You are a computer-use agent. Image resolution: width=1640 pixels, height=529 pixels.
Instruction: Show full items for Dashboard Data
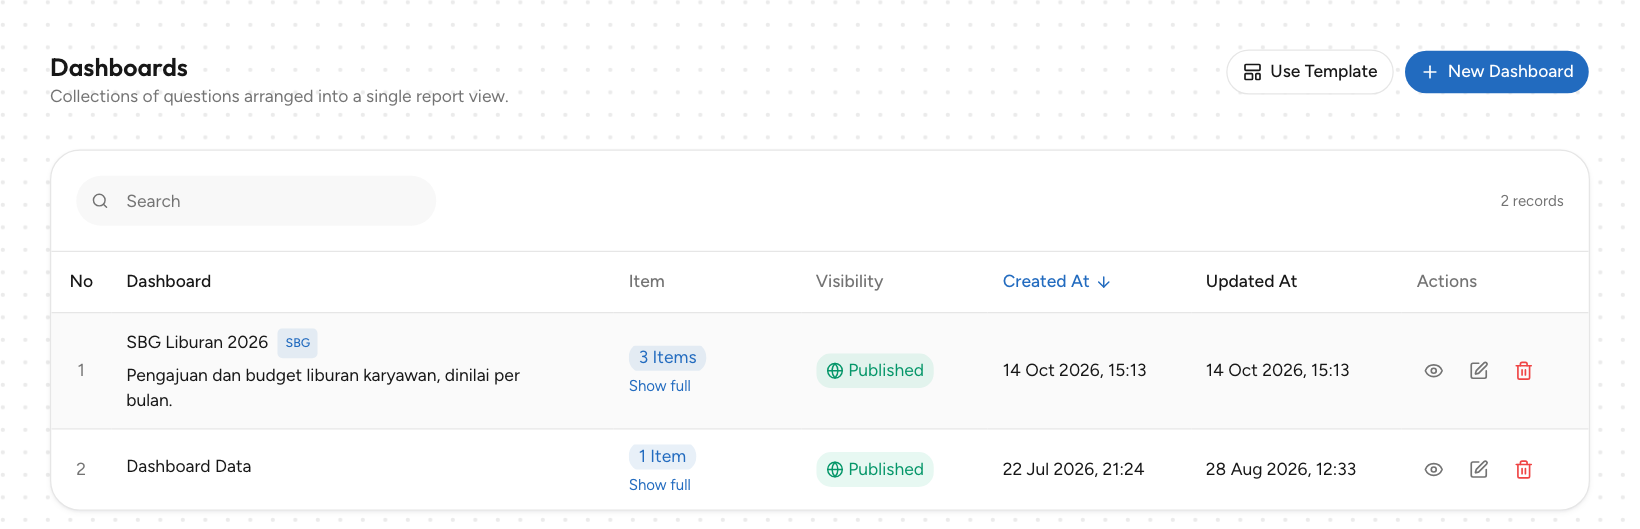(x=660, y=485)
